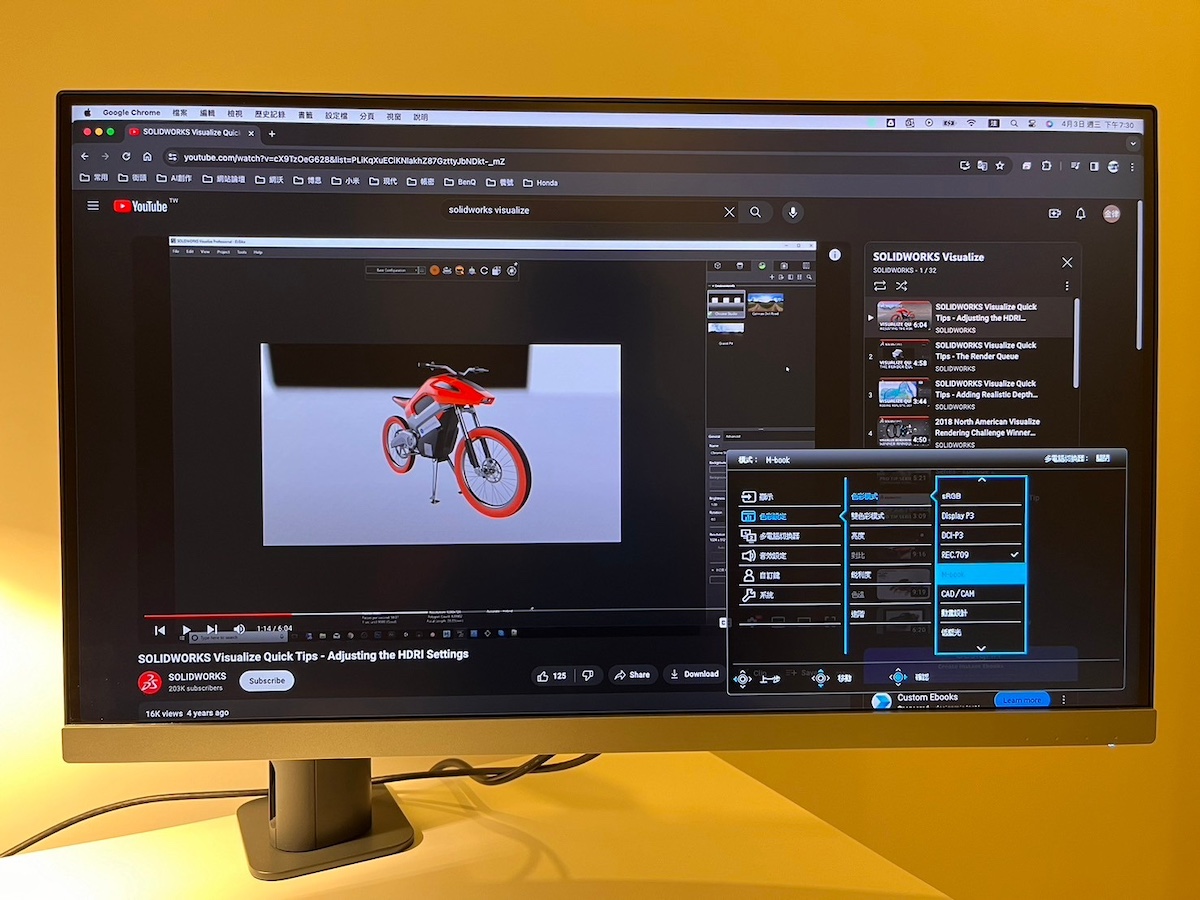Open the YouTube hamburger guide menu

click(93, 206)
